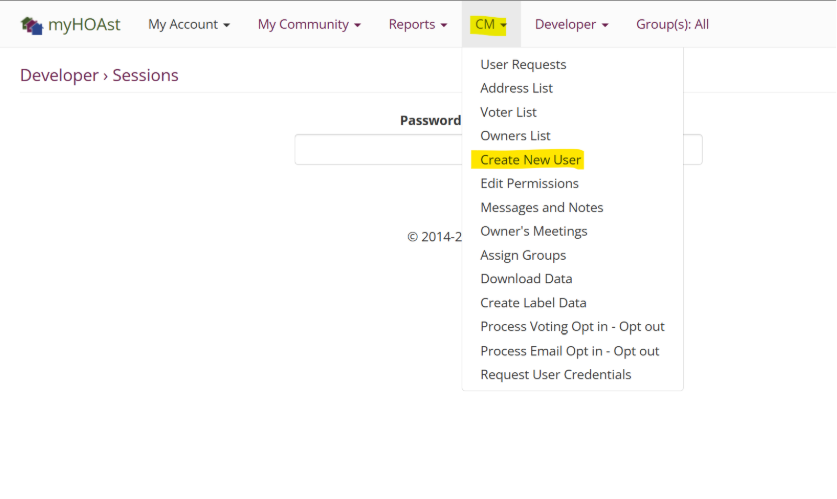
Task: Expand the Developer dropdown menu
Action: [x=571, y=24]
